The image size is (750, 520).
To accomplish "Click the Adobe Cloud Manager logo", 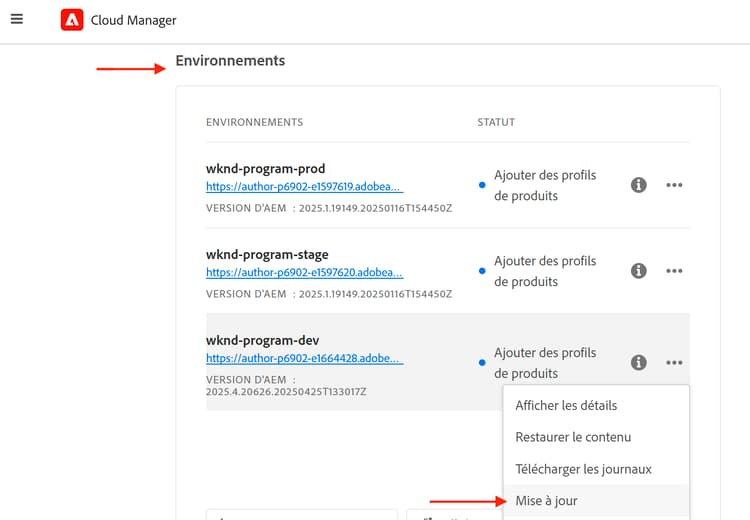I will [72, 20].
